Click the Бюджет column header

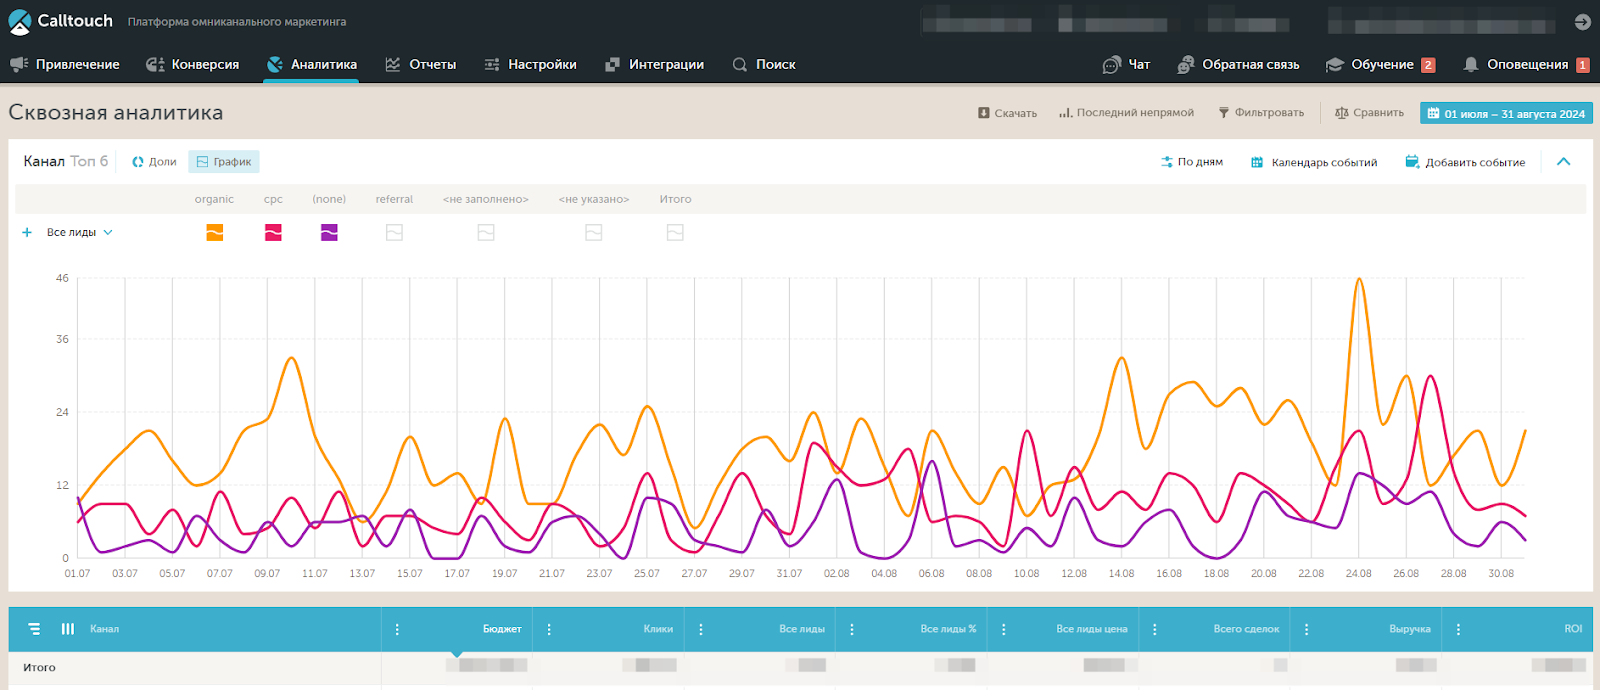point(501,629)
